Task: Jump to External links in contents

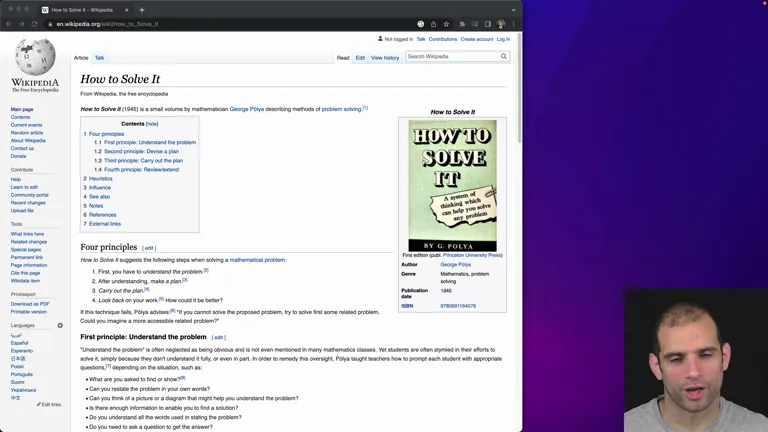Action: (x=105, y=224)
